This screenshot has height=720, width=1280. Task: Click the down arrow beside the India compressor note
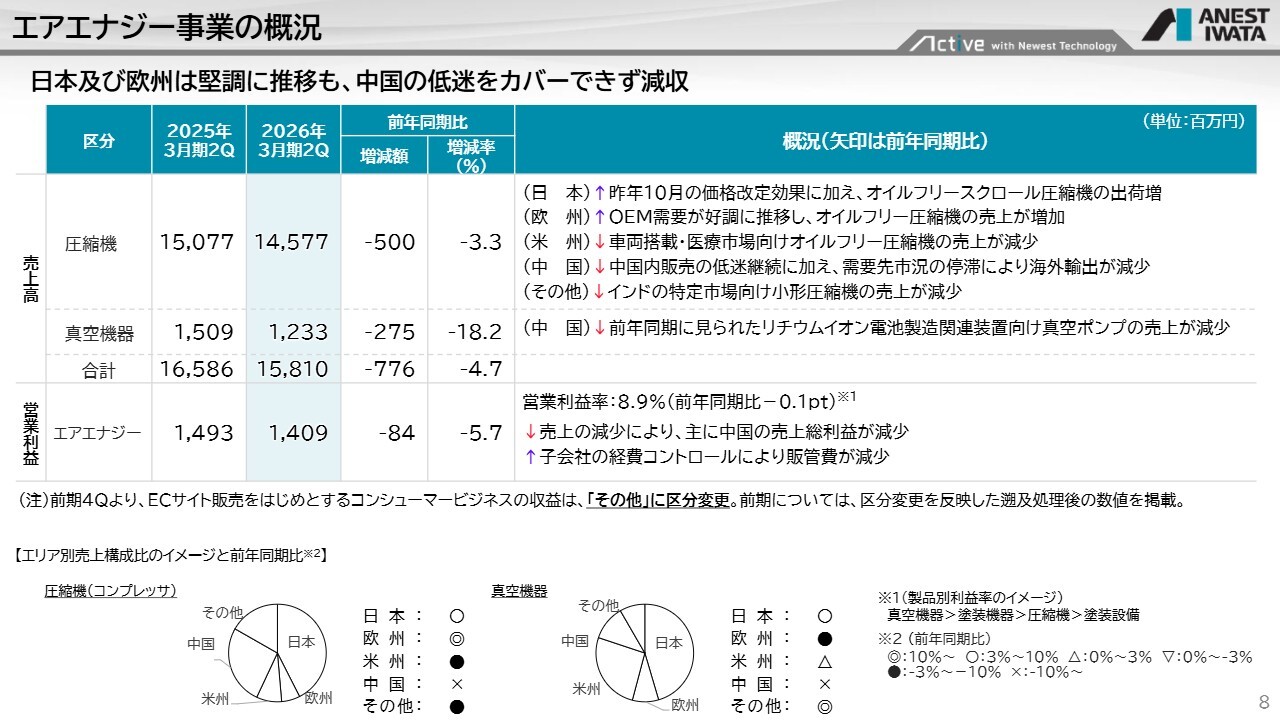[600, 292]
